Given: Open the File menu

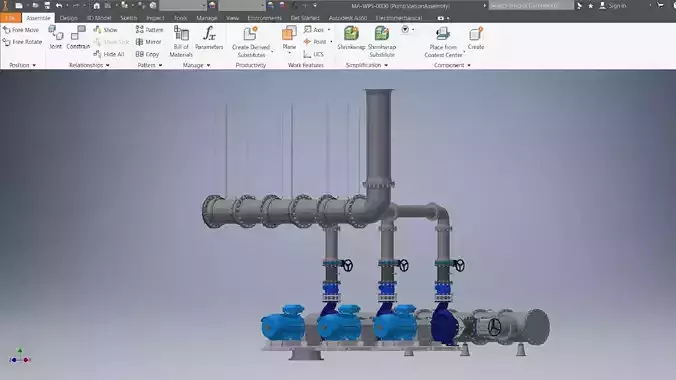Looking at the screenshot, I should tap(10, 18).
